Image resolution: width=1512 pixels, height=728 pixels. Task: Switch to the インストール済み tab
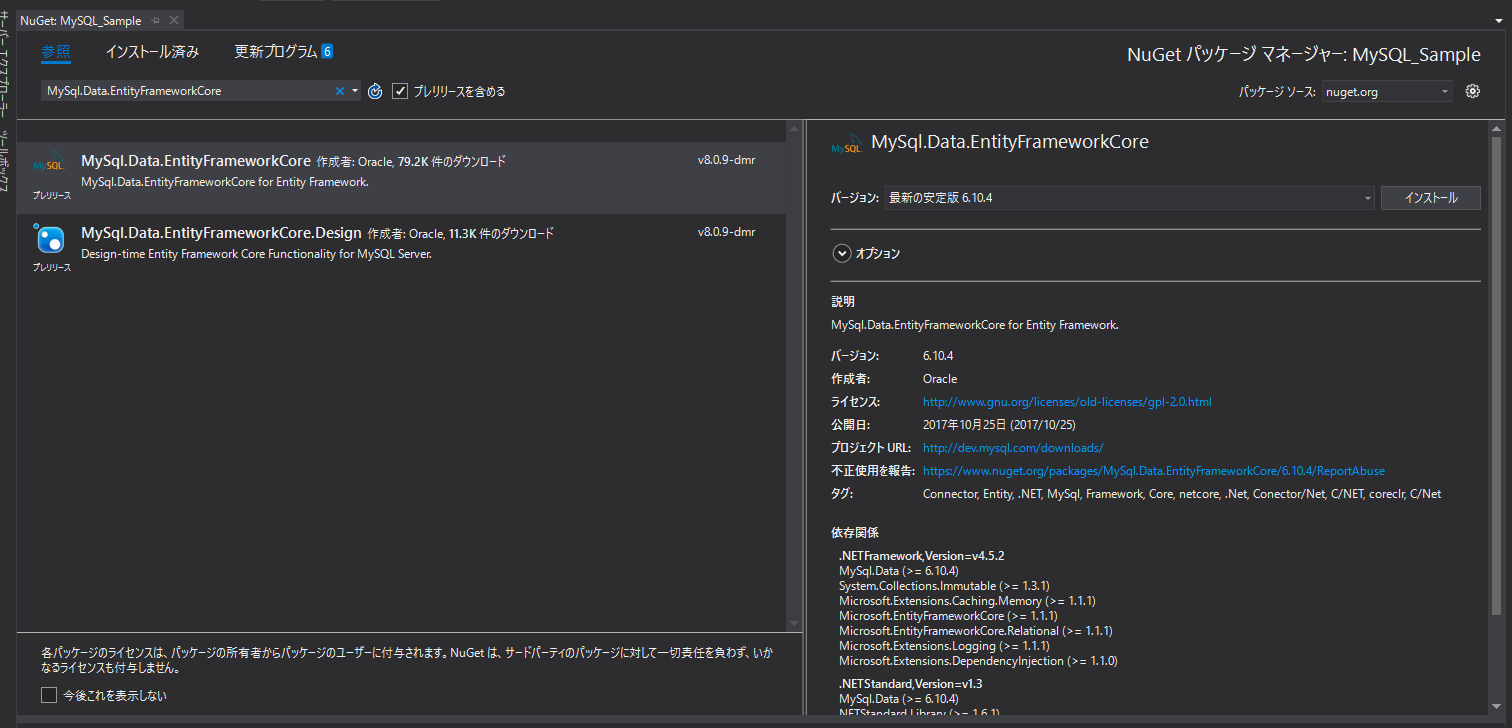[151, 50]
